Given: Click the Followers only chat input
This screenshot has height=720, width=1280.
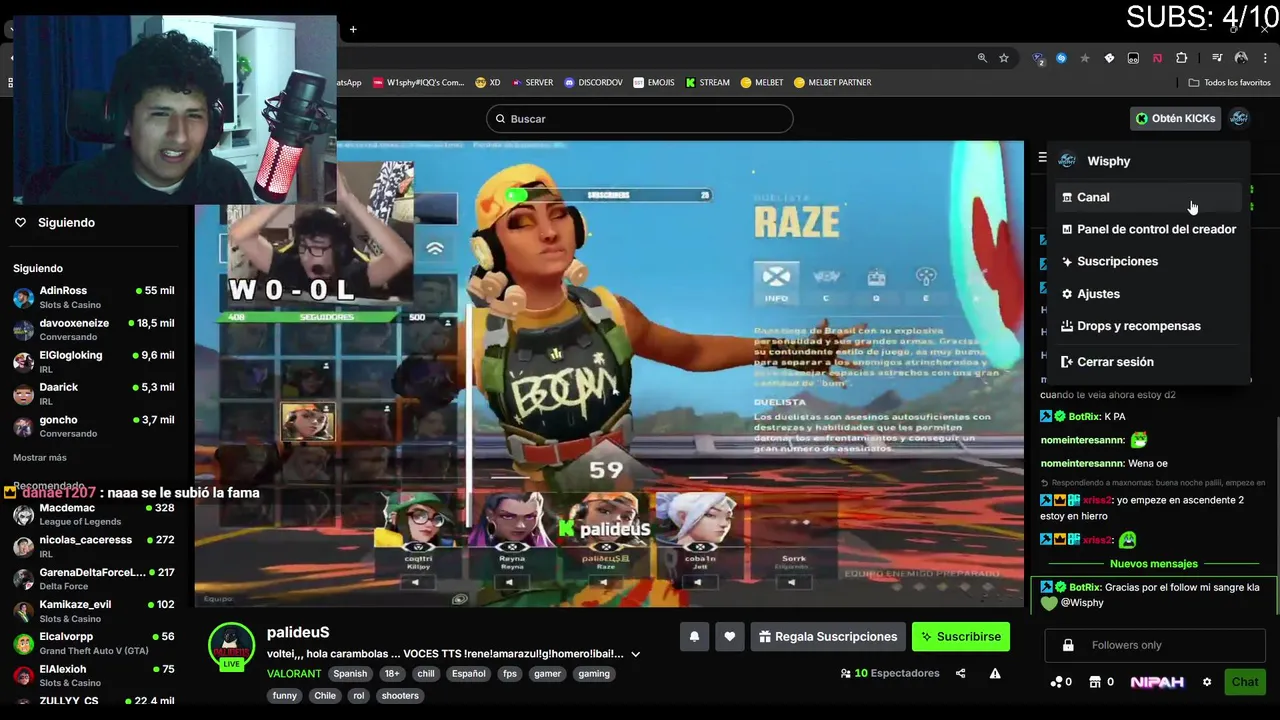Looking at the screenshot, I should coord(1155,645).
